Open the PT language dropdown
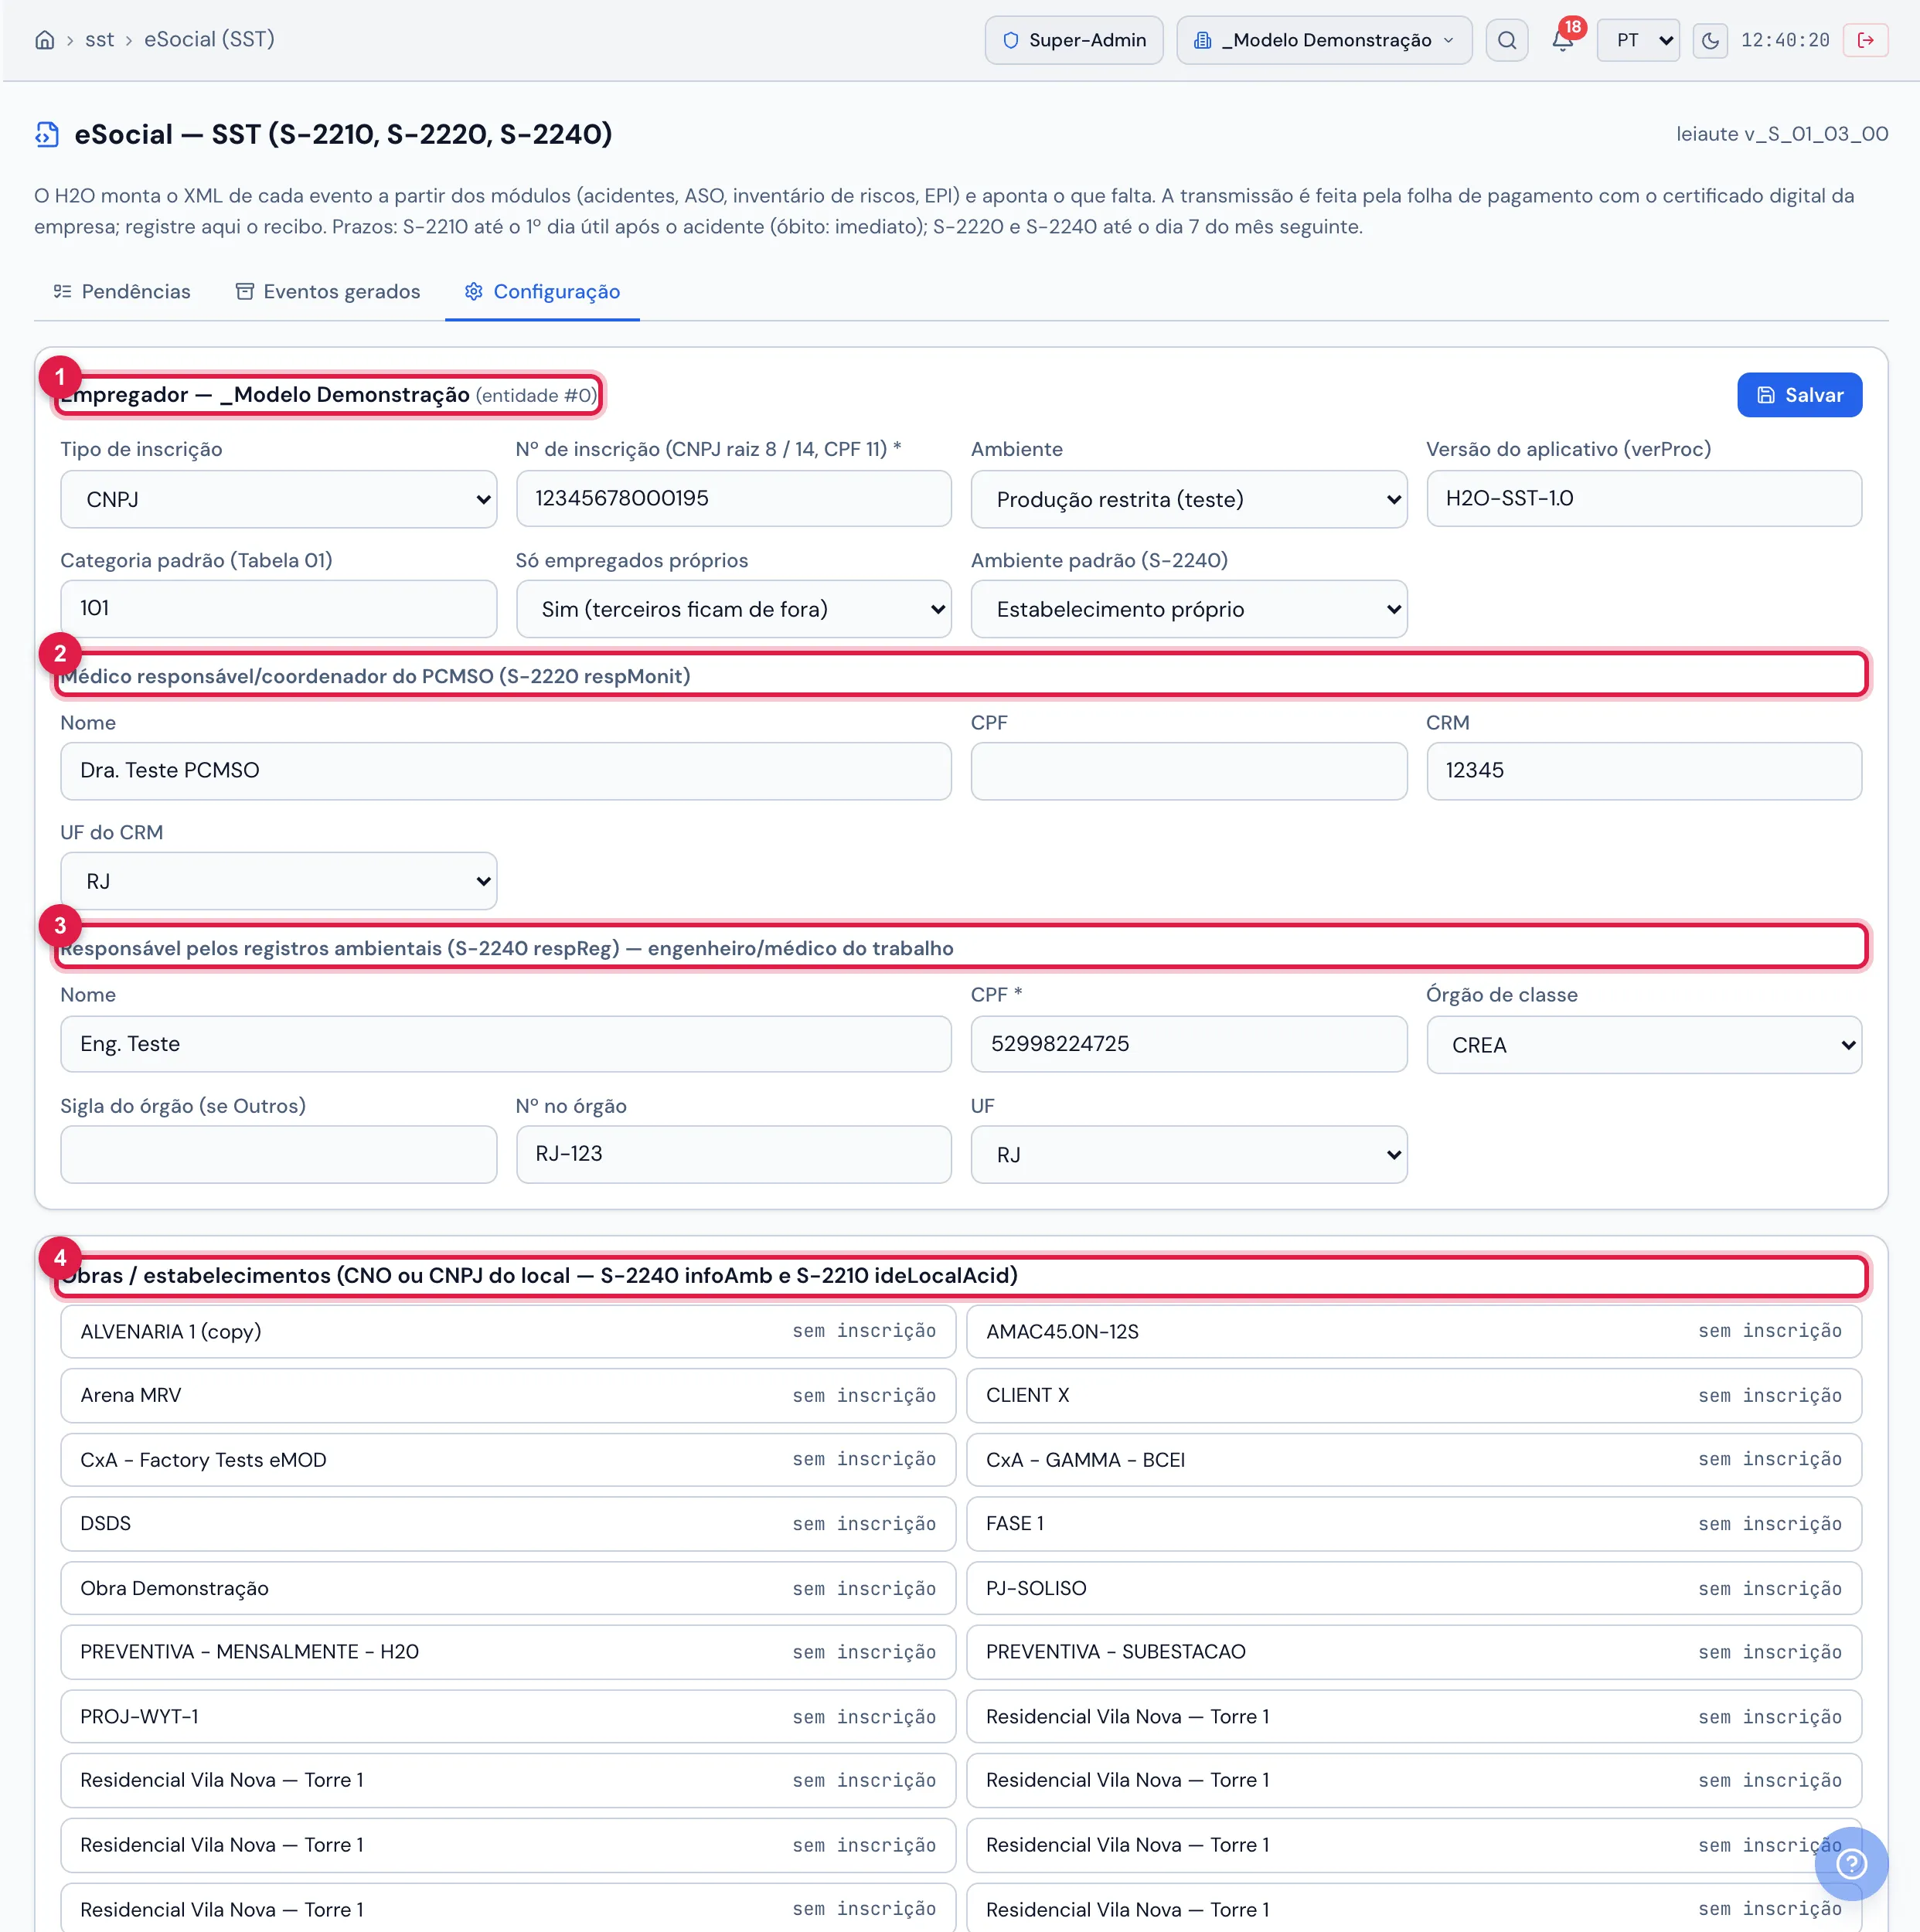The height and width of the screenshot is (1932, 1920). click(x=1638, y=40)
